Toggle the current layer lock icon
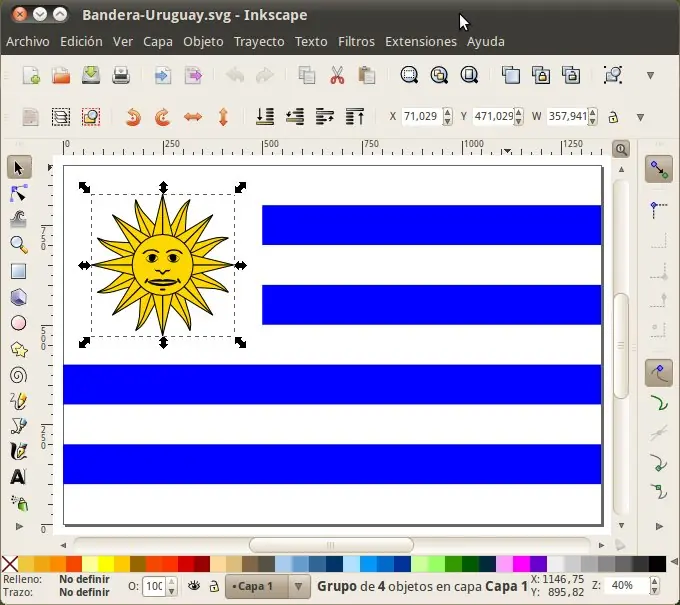The width and height of the screenshot is (680, 605). (214, 586)
